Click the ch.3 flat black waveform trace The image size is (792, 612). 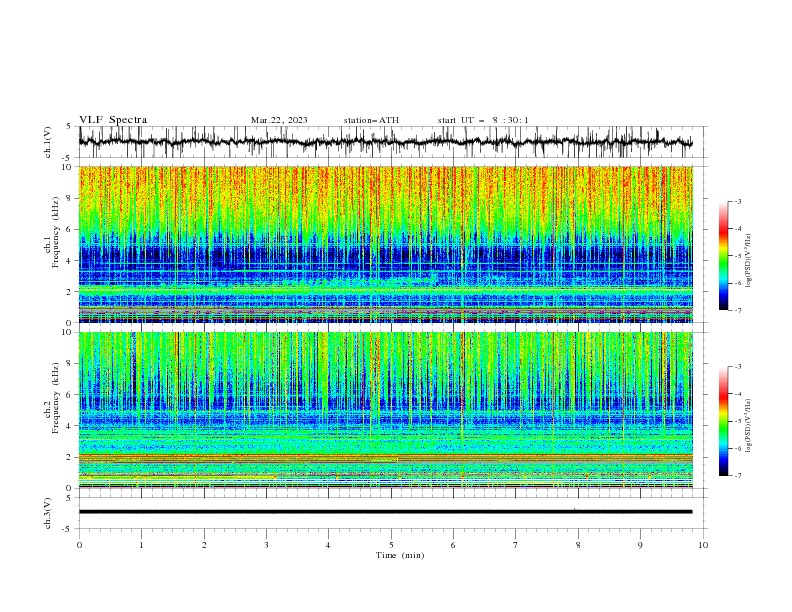click(386, 512)
